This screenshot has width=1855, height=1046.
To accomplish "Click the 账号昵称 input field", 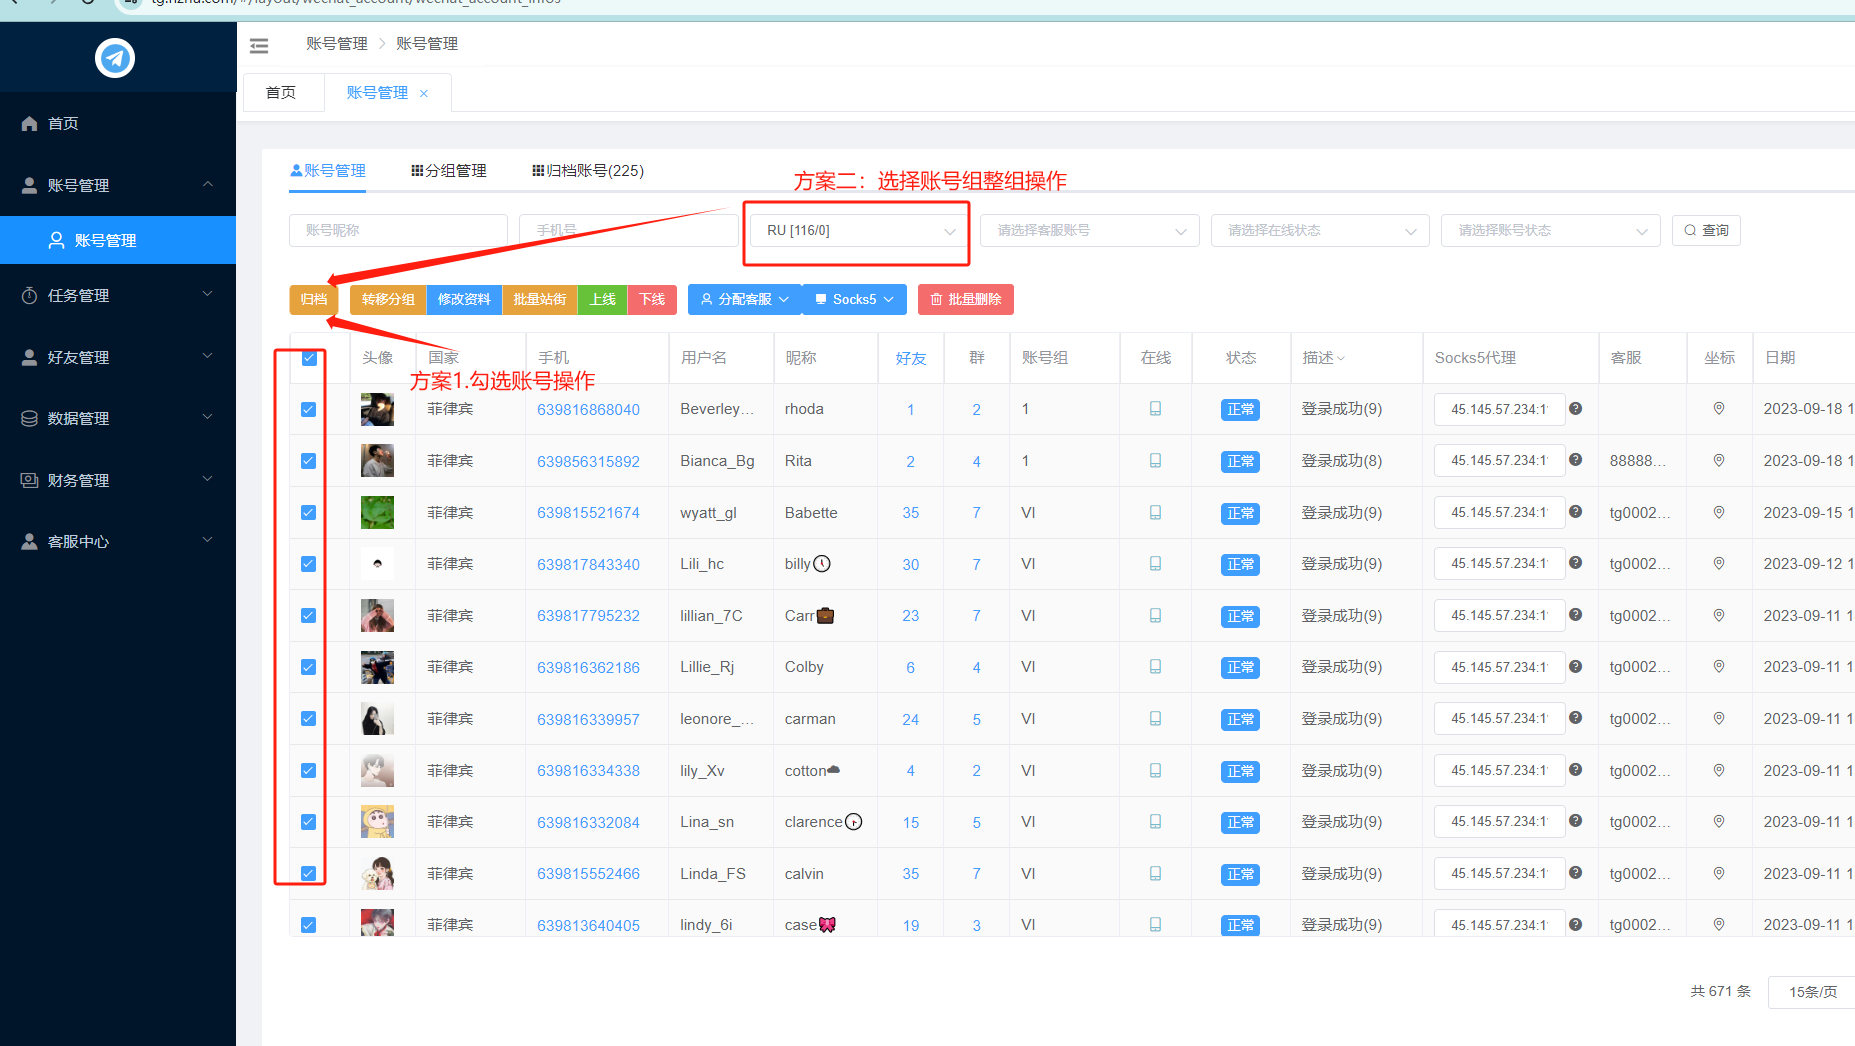I will click(x=398, y=231).
